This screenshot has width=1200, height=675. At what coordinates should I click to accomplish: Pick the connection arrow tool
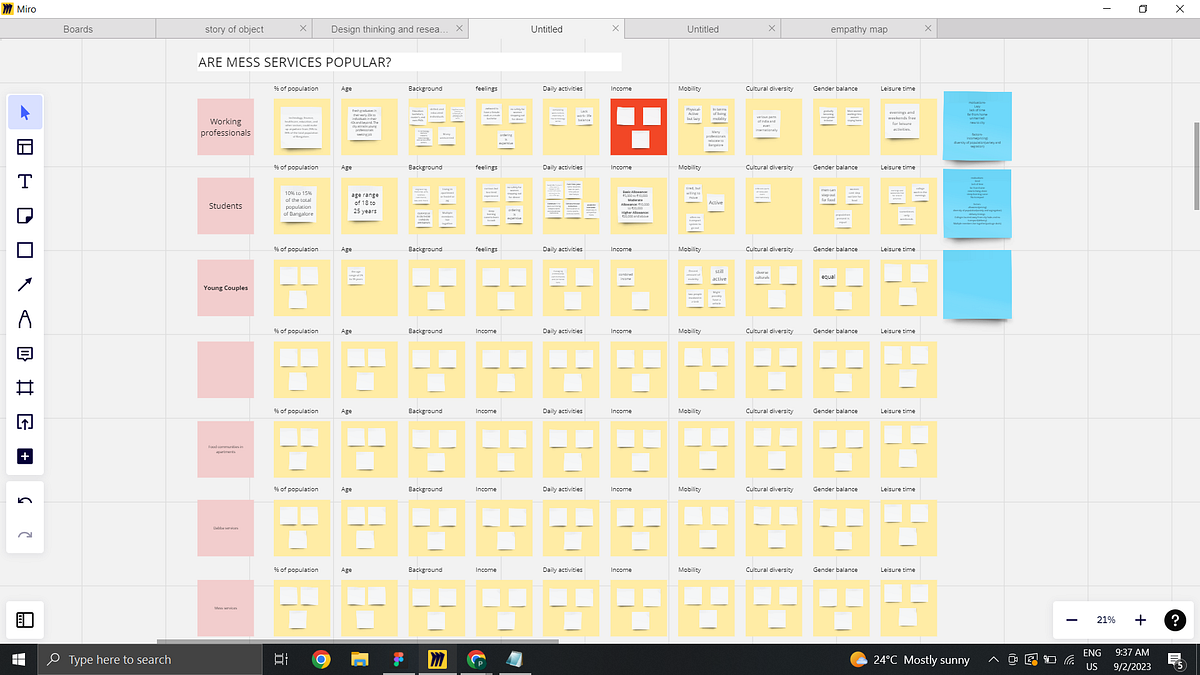25,285
